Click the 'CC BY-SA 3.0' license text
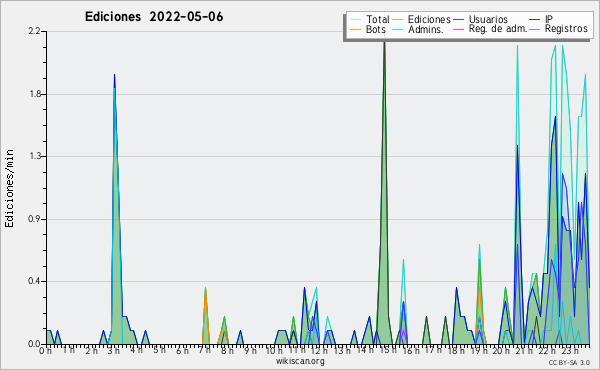The image size is (600, 370). (x=569, y=362)
